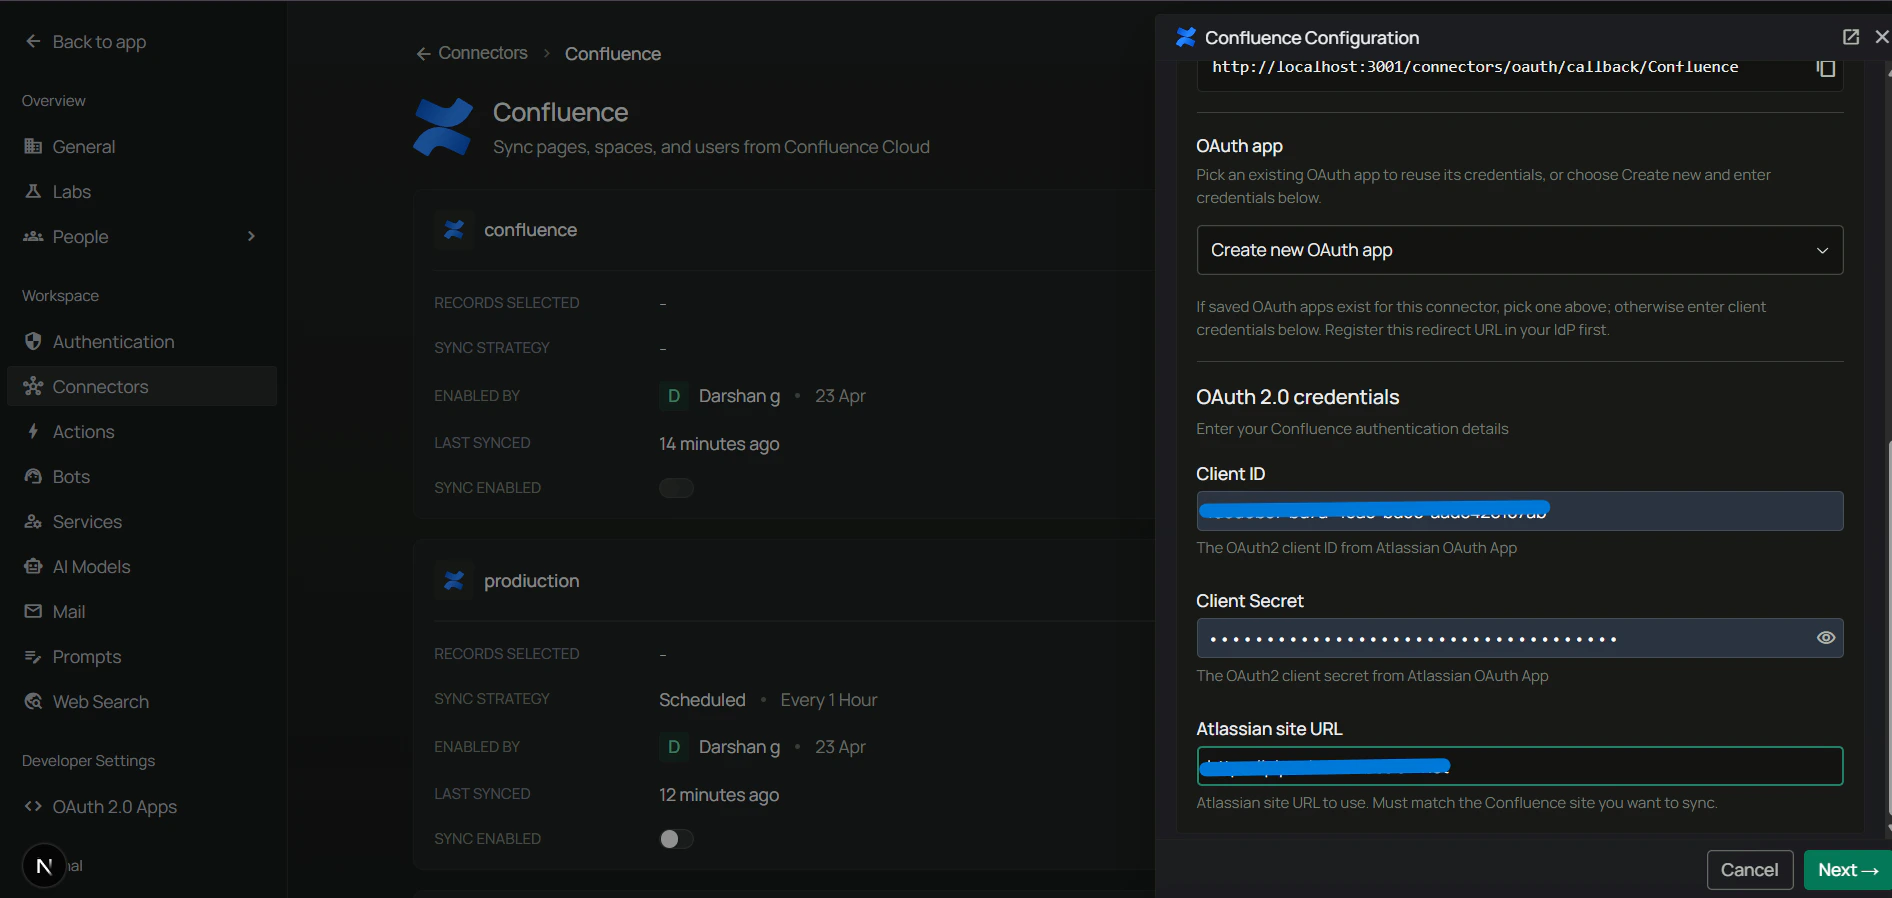Click Darshan g avatar in confluence card
The image size is (1892, 898).
coord(673,396)
